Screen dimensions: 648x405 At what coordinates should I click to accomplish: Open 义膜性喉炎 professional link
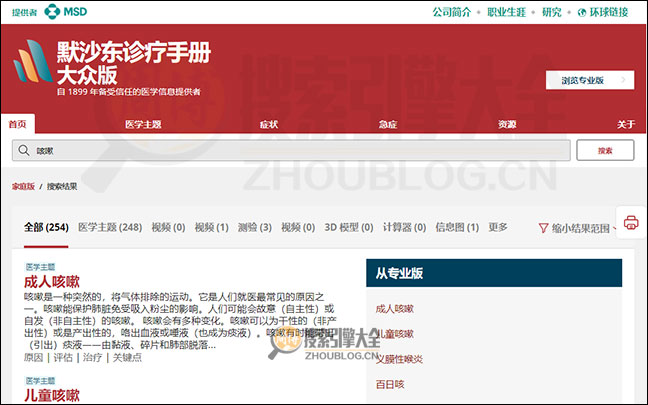(x=399, y=359)
